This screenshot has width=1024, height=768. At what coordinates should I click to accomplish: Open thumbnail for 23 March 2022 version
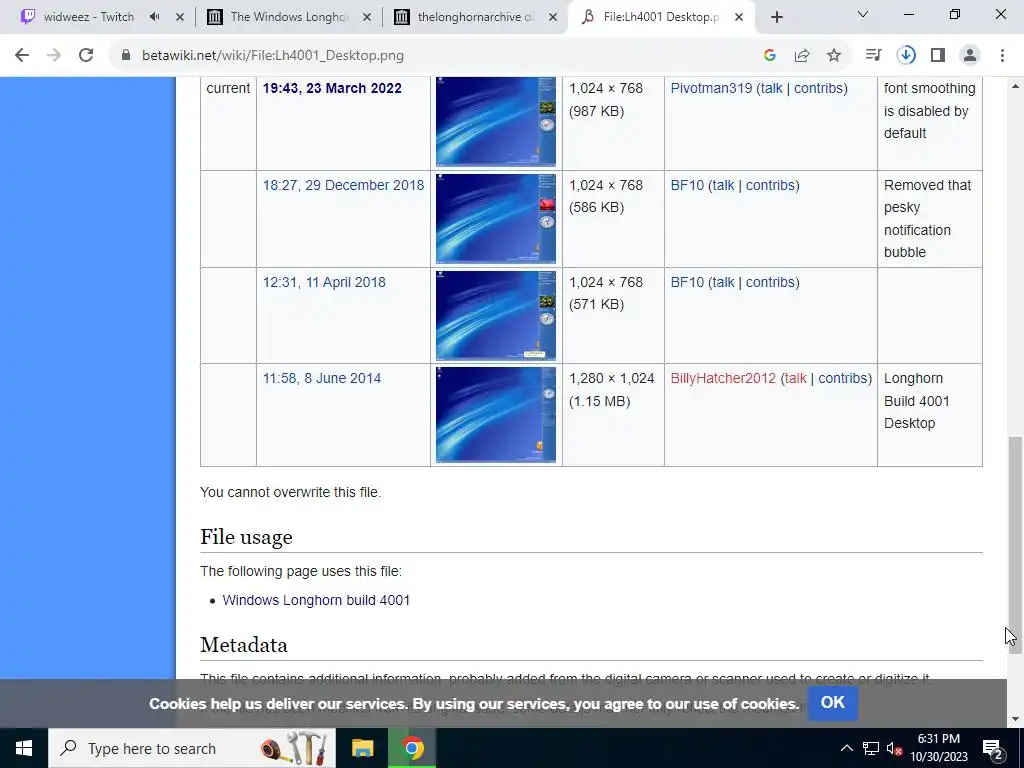pyautogui.click(x=496, y=121)
